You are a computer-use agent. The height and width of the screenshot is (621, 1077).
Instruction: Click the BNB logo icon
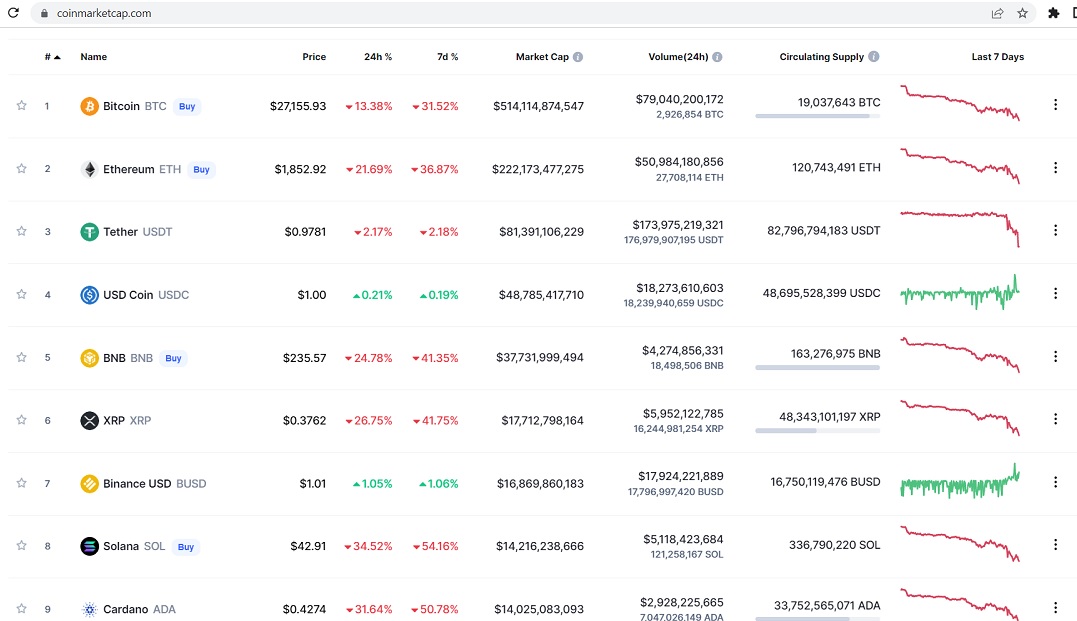[x=89, y=358]
